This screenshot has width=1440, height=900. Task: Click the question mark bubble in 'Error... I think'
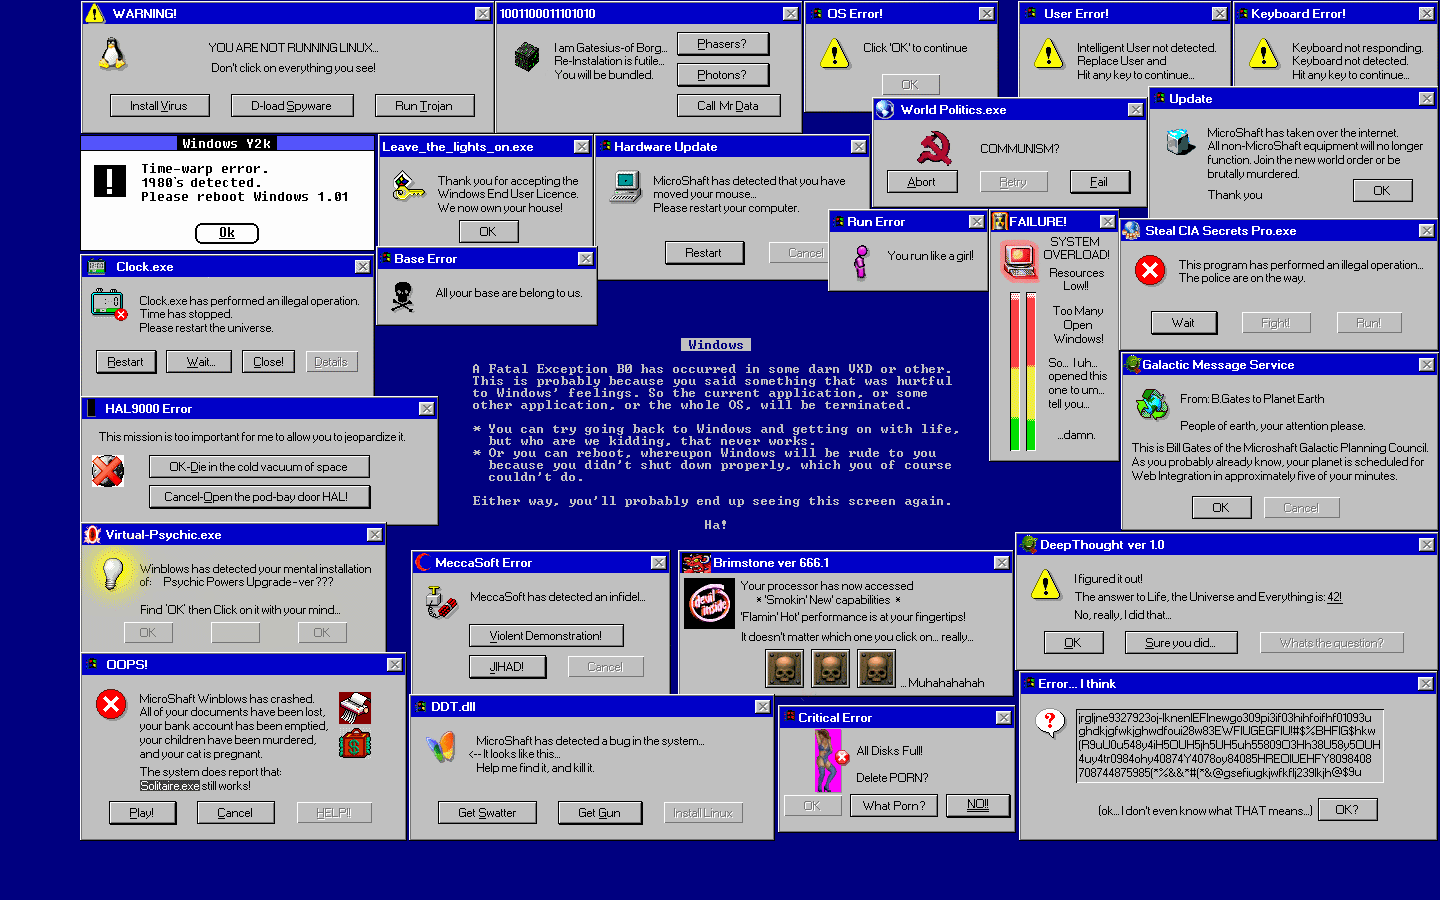pyautogui.click(x=1049, y=722)
